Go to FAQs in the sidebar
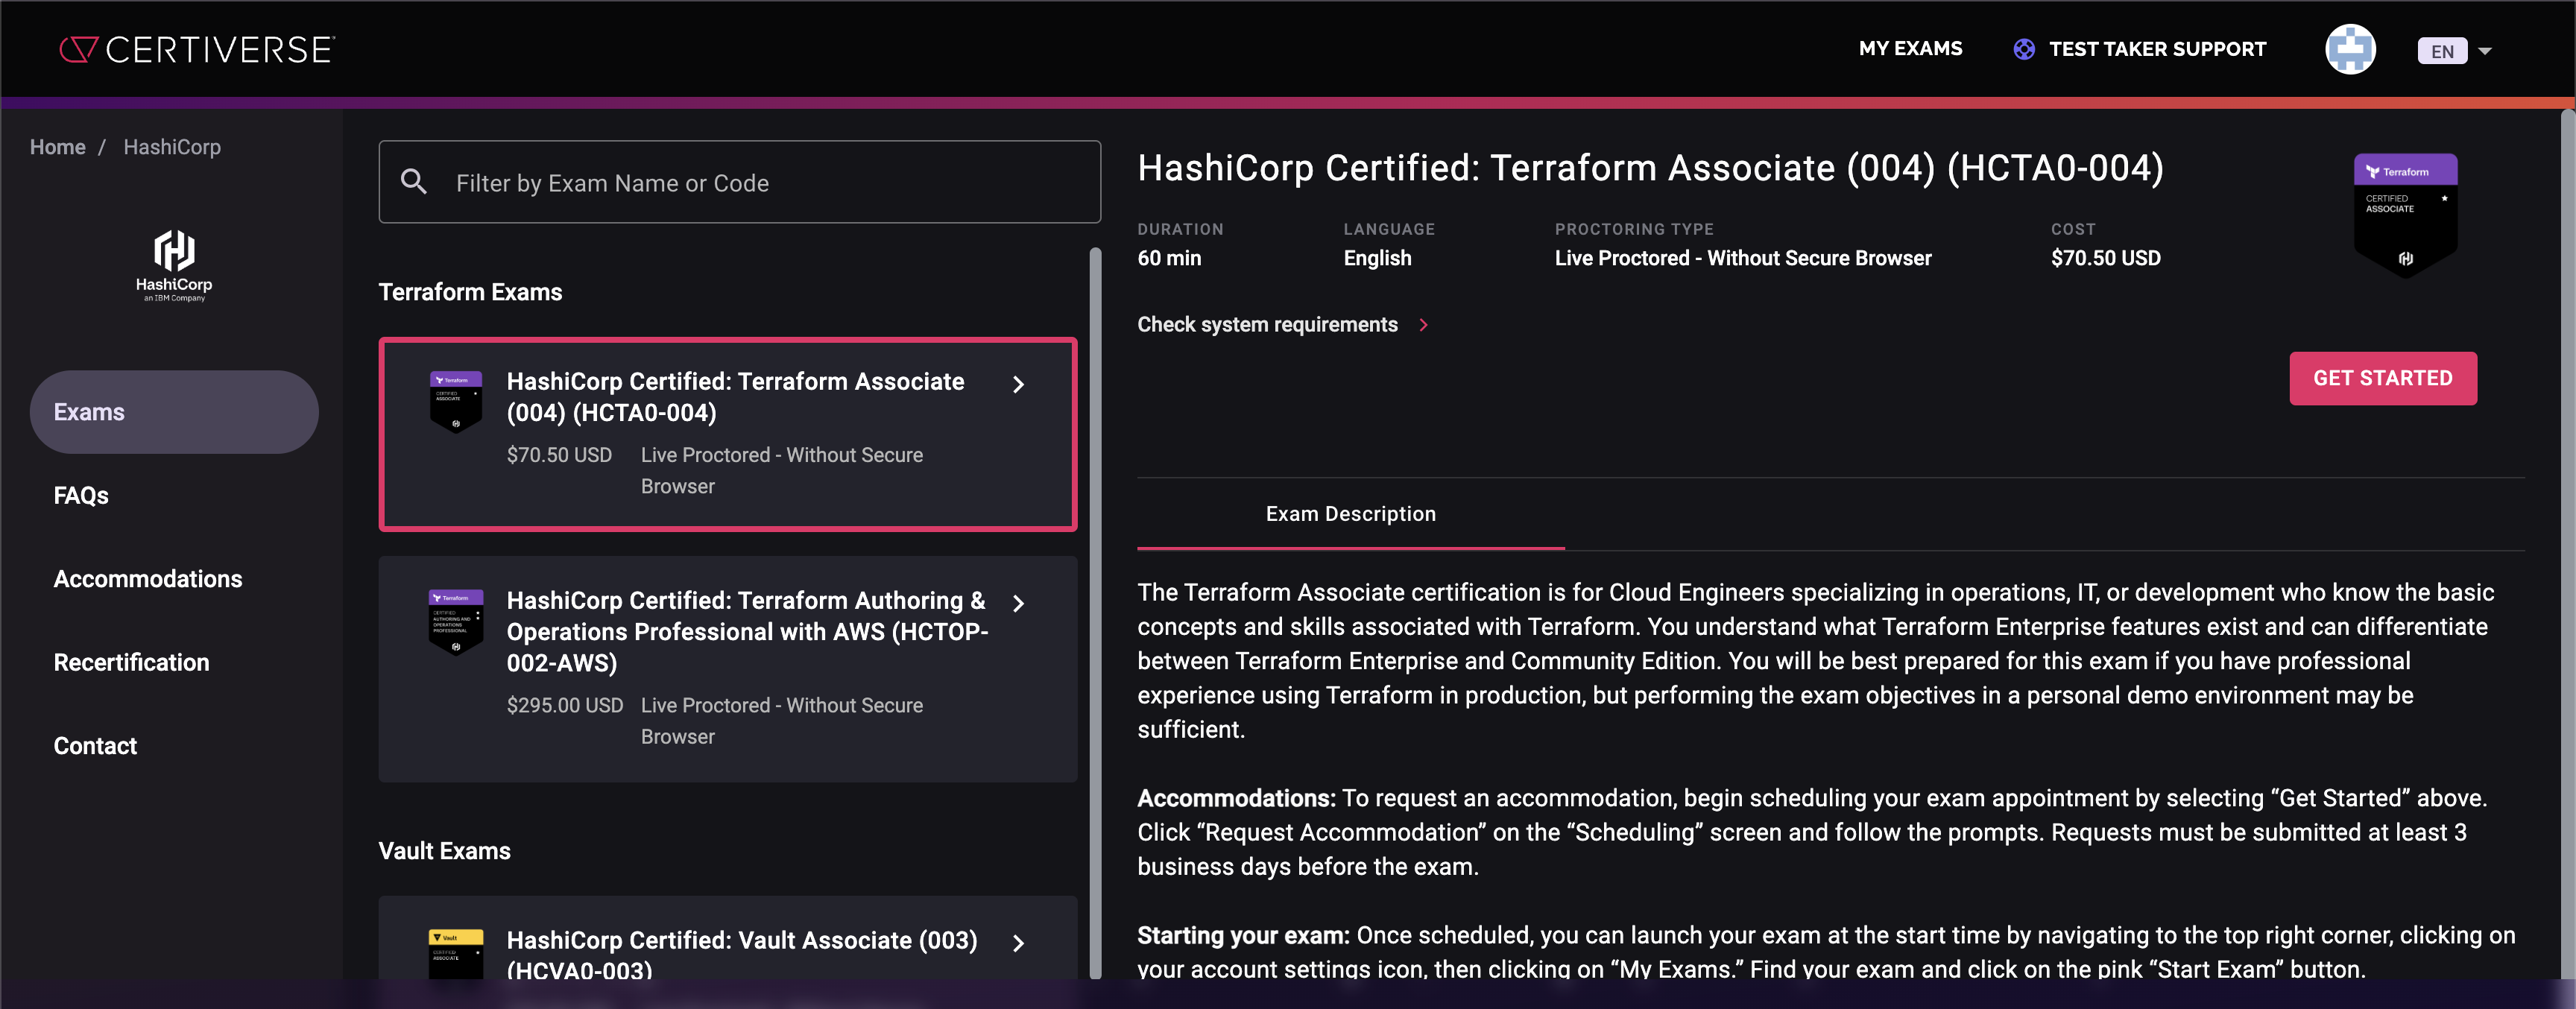This screenshot has height=1009, width=2576. point(81,496)
